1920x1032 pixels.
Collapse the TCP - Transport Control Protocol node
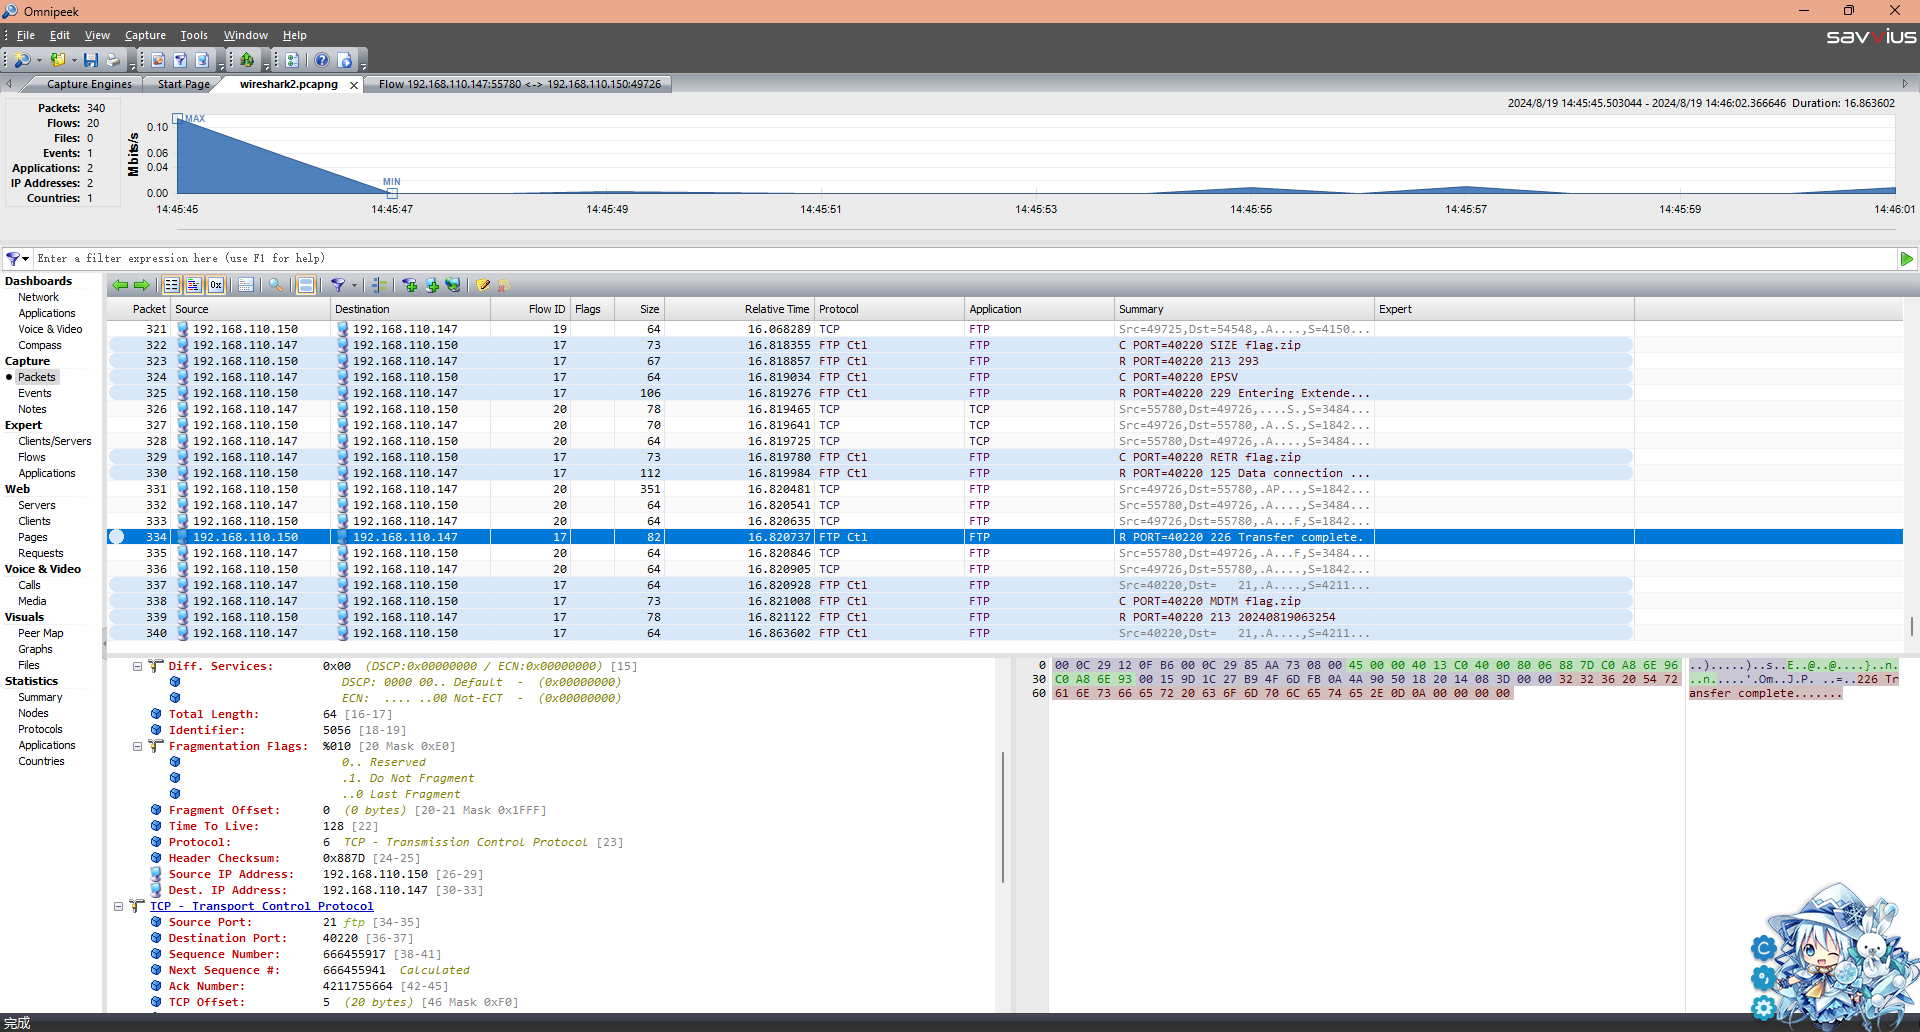(x=119, y=906)
